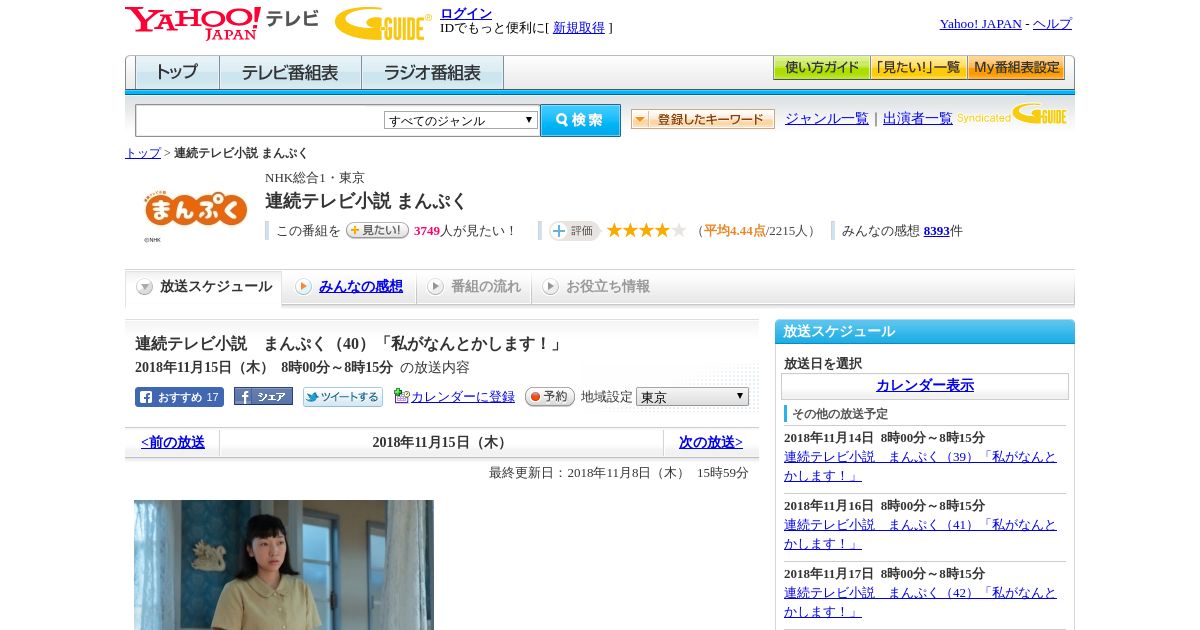1200x630 pixels.
Task: Click the 放送スケジュール tab arrow icon
Action: pyautogui.click(x=145, y=287)
